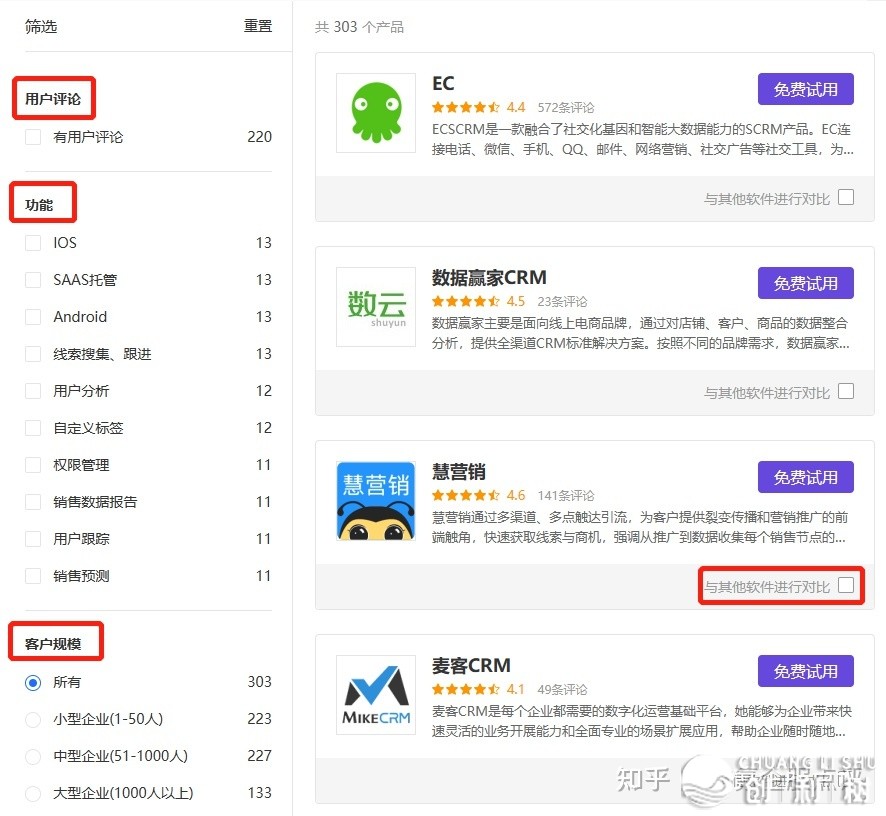Click the 慧营销 description text
This screenshot has height=816, width=886.
coord(640,527)
